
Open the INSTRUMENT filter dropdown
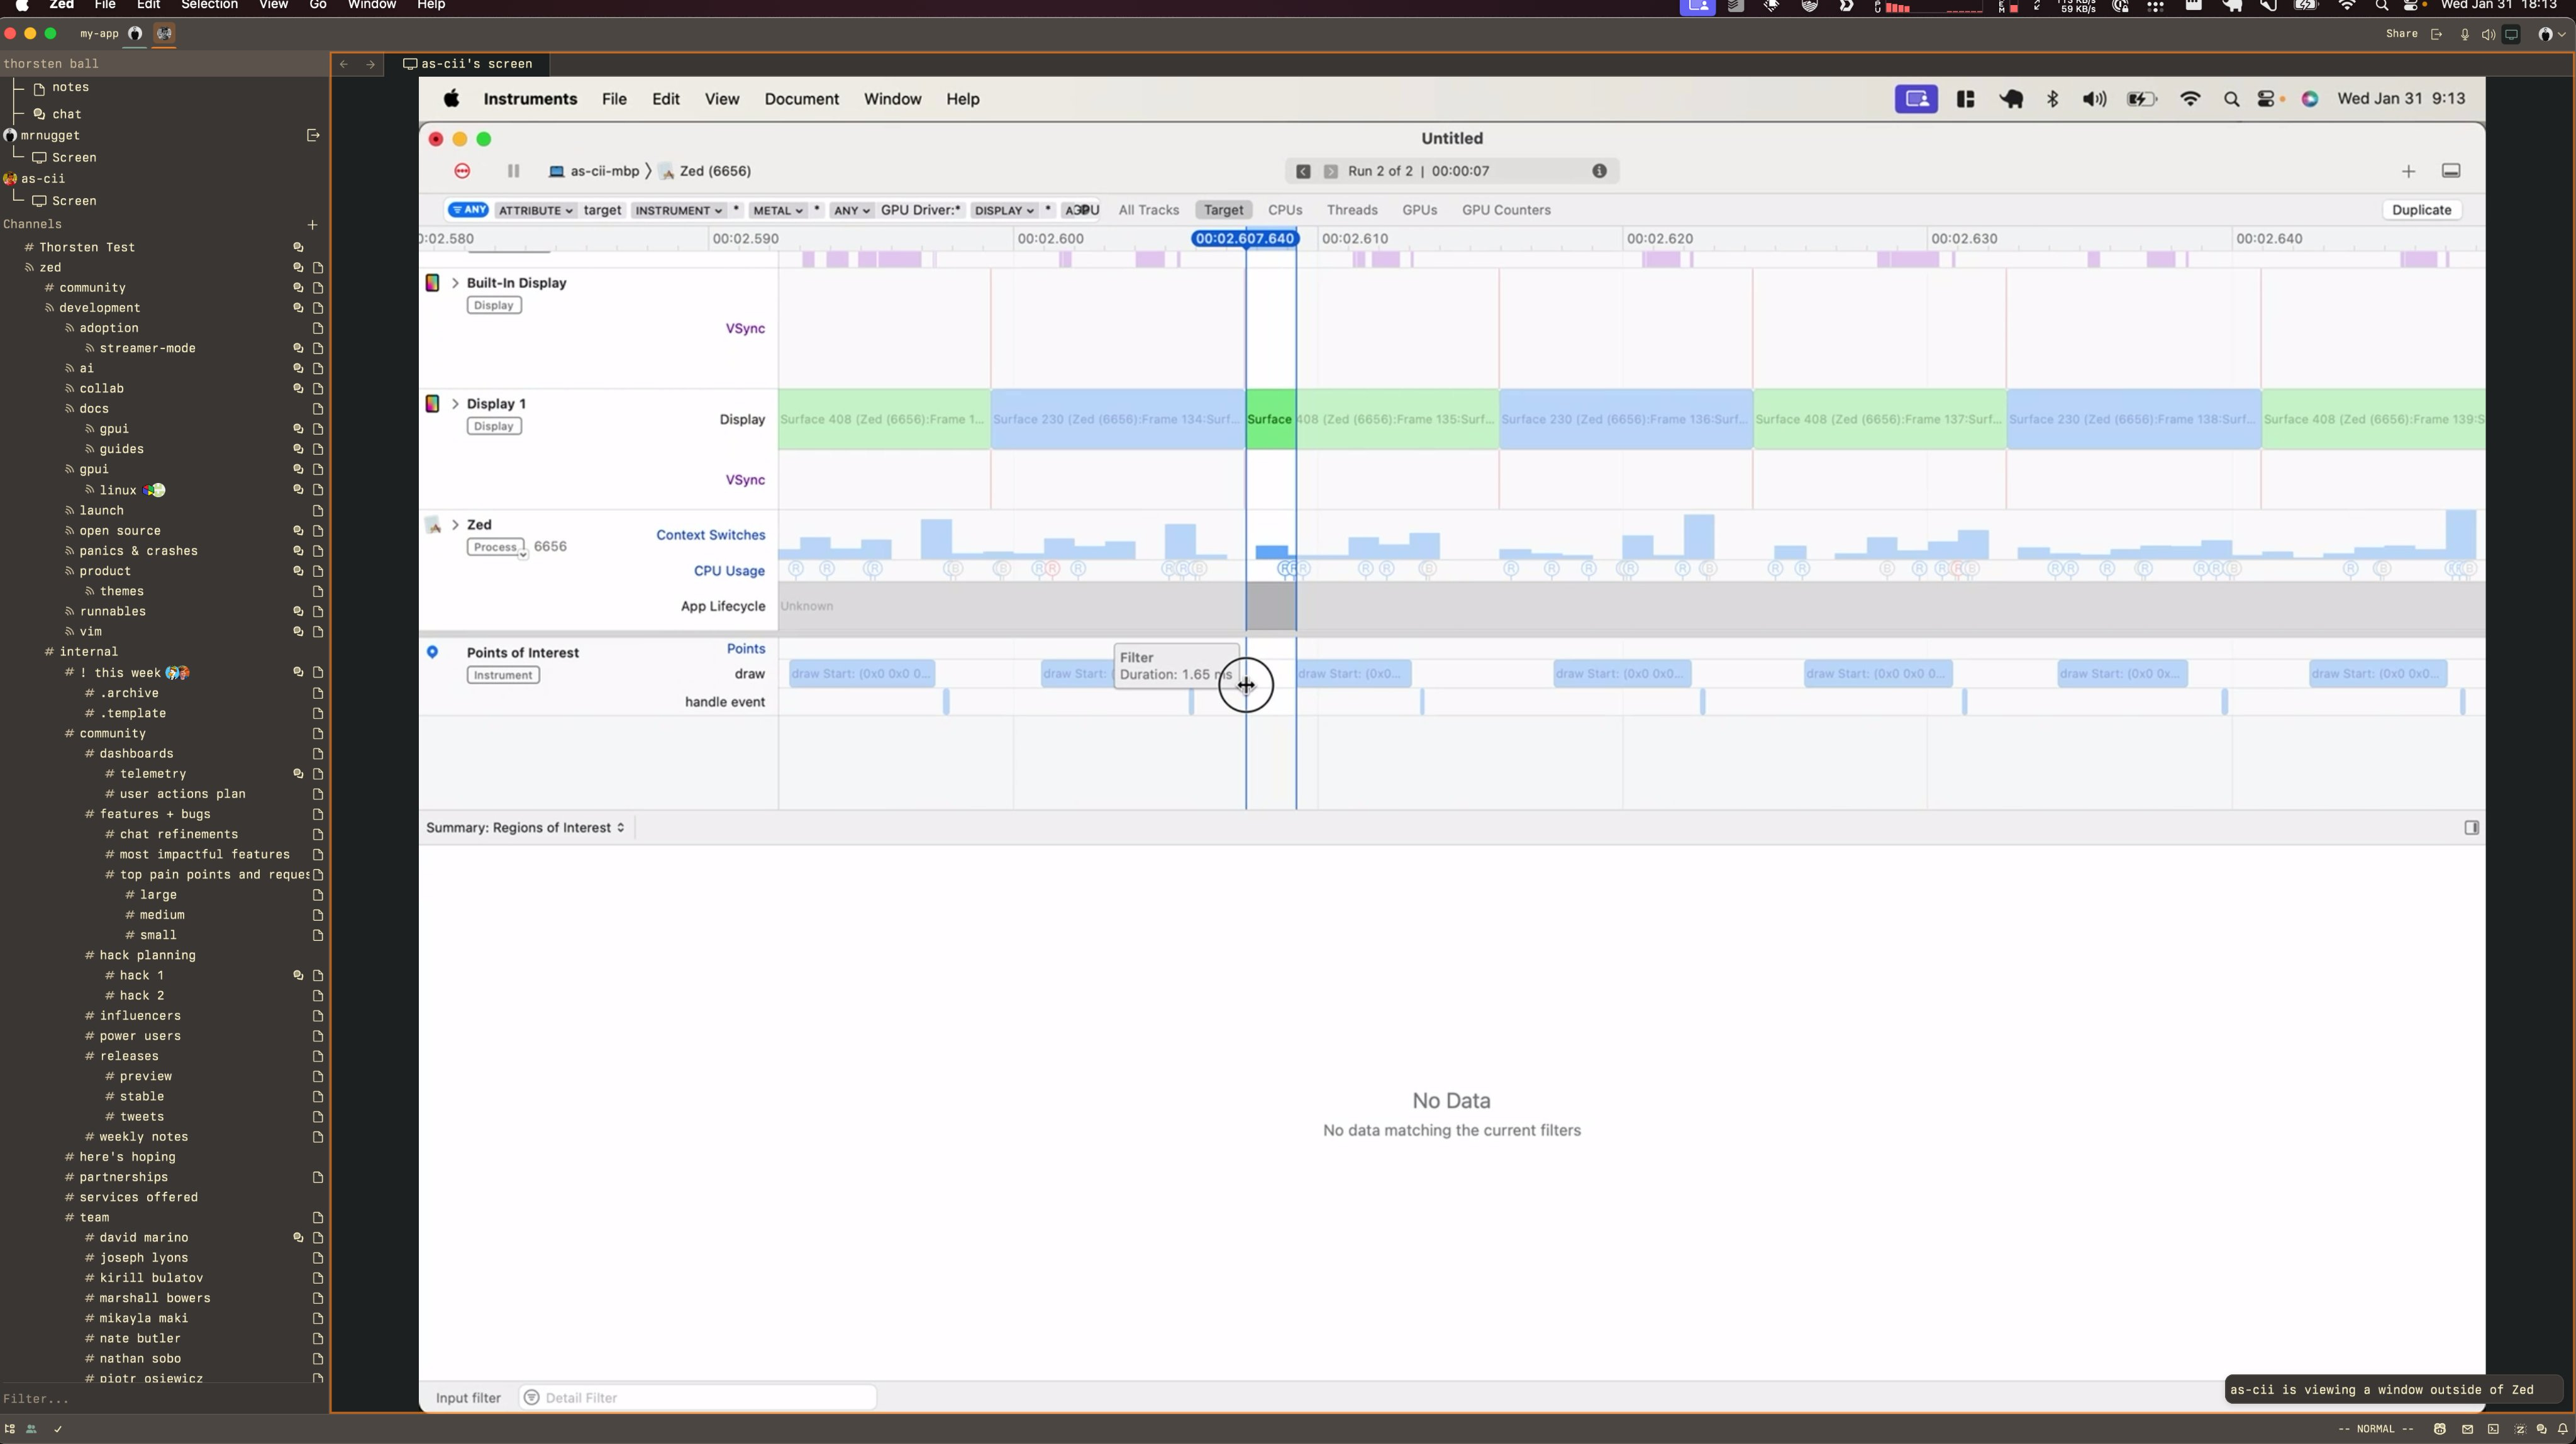click(x=679, y=210)
